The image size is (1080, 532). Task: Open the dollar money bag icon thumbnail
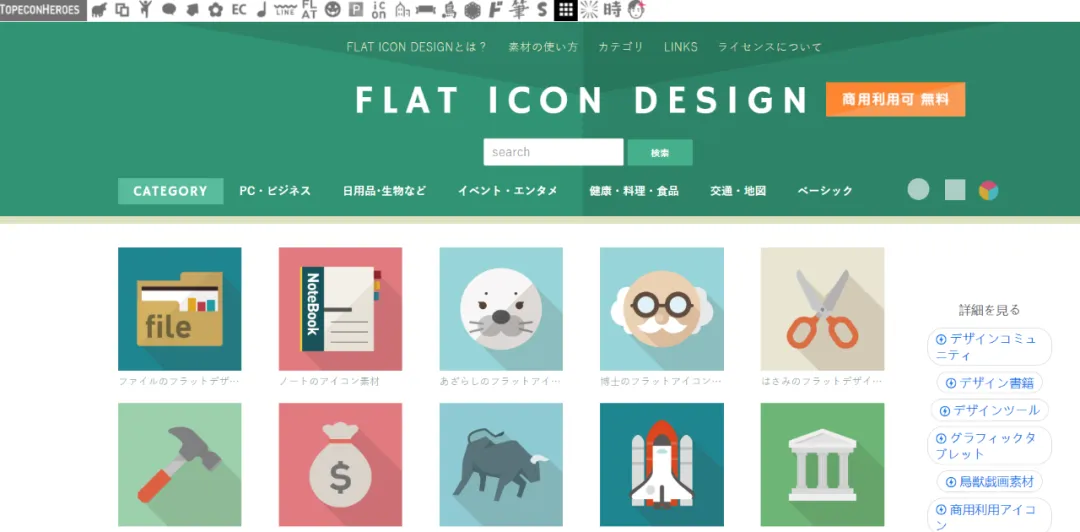pos(340,464)
